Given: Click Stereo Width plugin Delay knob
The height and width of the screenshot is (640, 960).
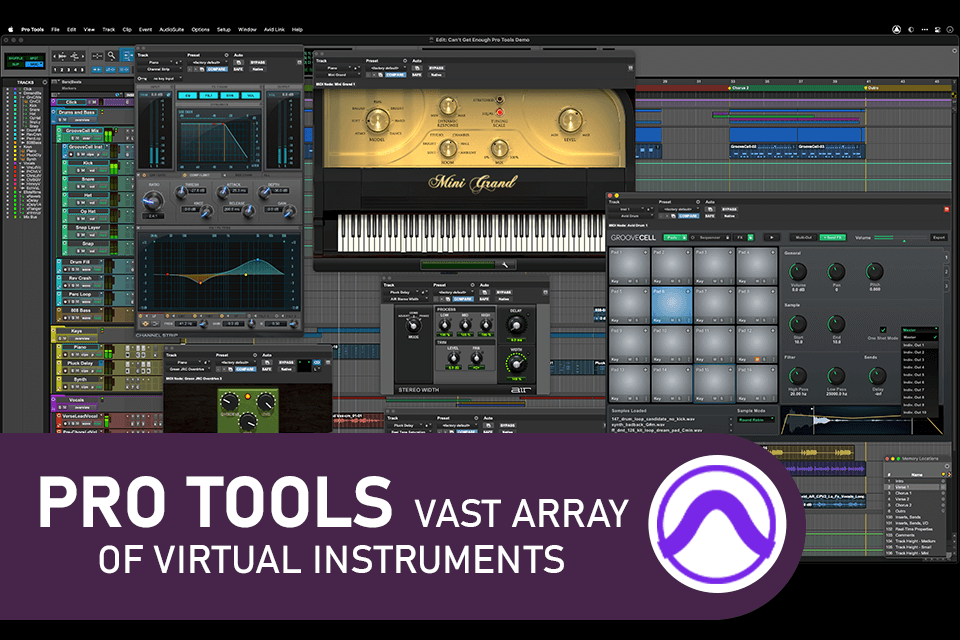Looking at the screenshot, I should tap(516, 325).
